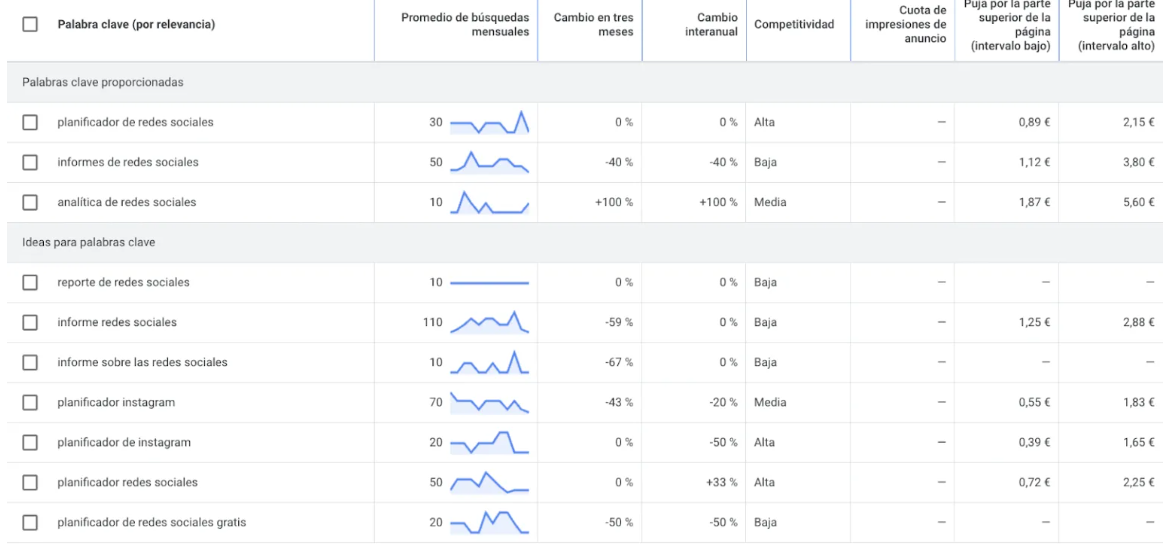Sort by Palabra clave (por relevancia) header
Image resolution: width=1165 pixels, height=544 pixels.
coord(136,25)
